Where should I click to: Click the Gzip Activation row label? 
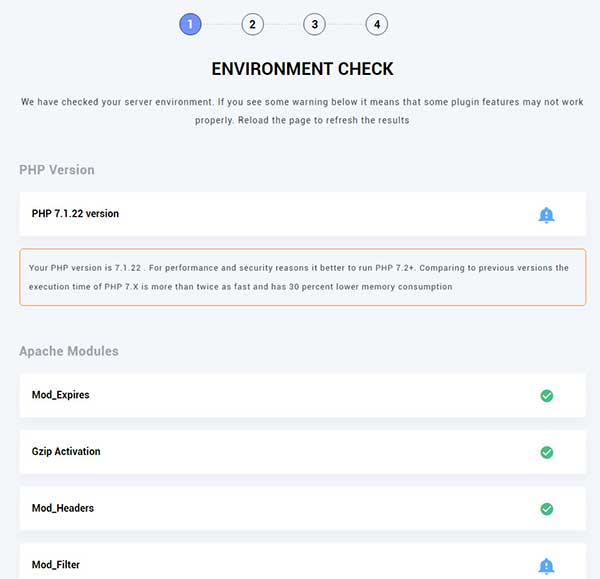[66, 452]
